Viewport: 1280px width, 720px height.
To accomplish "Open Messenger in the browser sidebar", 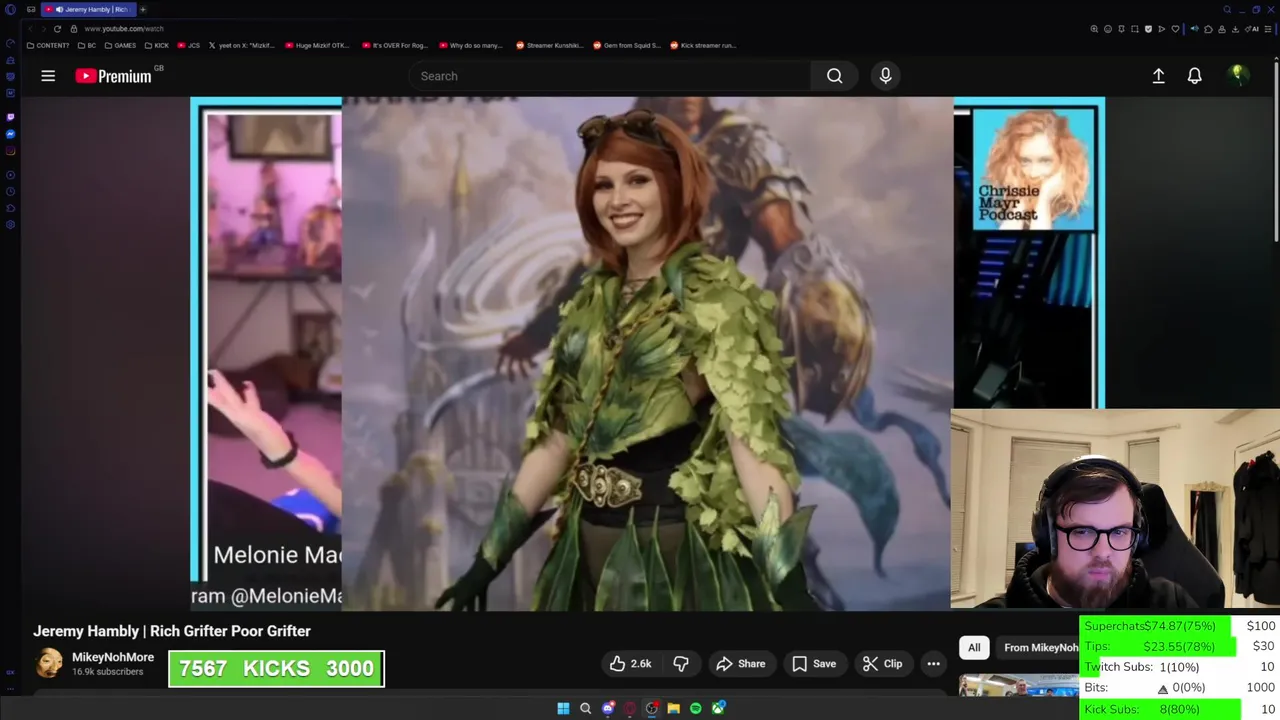I will coord(10,134).
